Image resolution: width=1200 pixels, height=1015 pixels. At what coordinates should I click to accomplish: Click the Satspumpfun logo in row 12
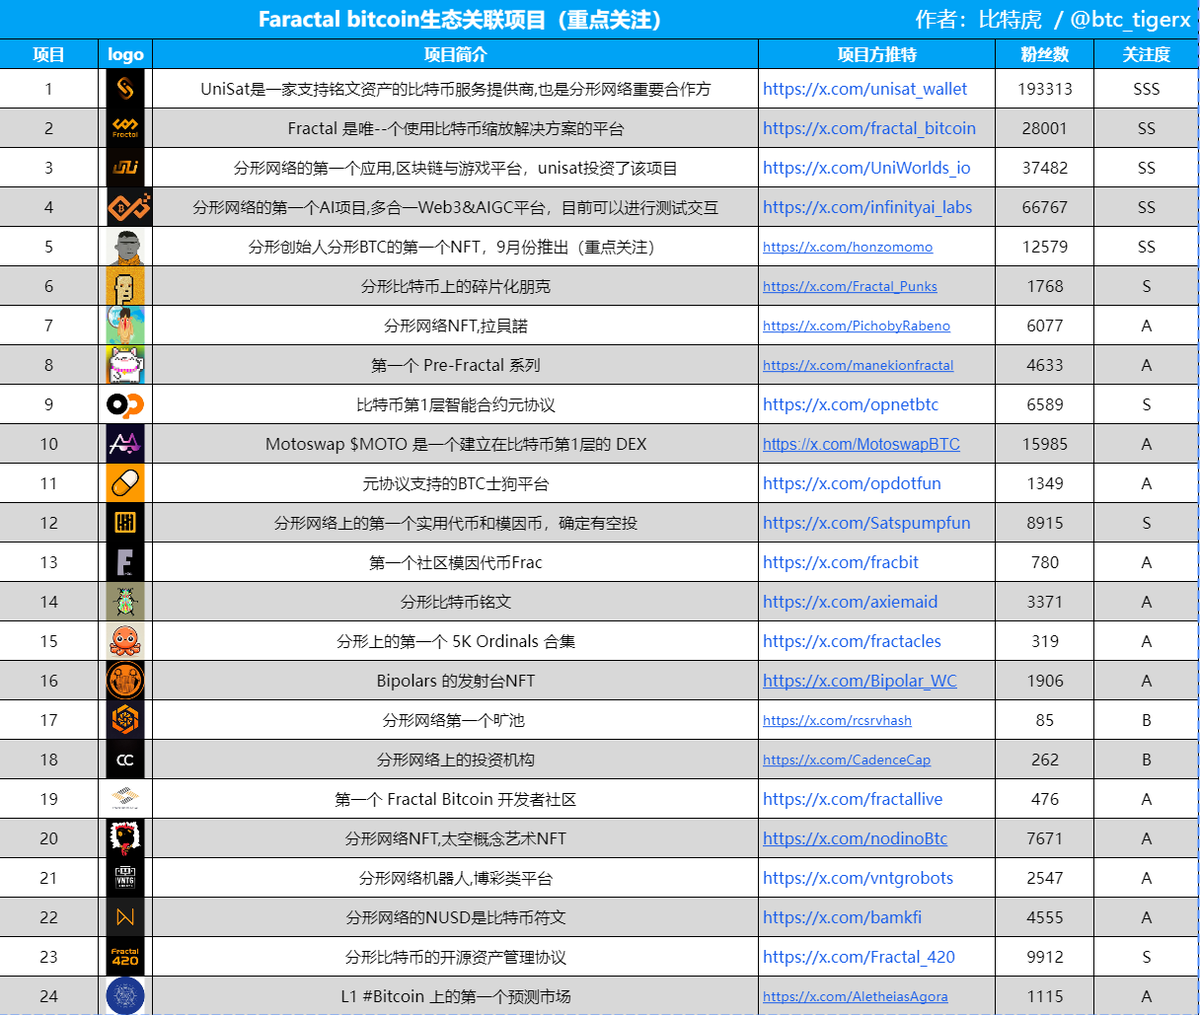tap(125, 523)
